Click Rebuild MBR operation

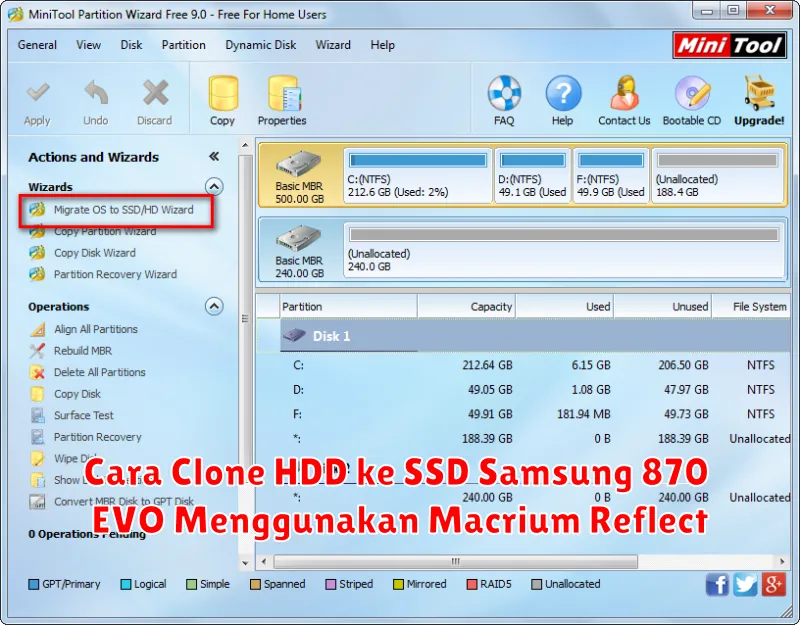point(83,351)
